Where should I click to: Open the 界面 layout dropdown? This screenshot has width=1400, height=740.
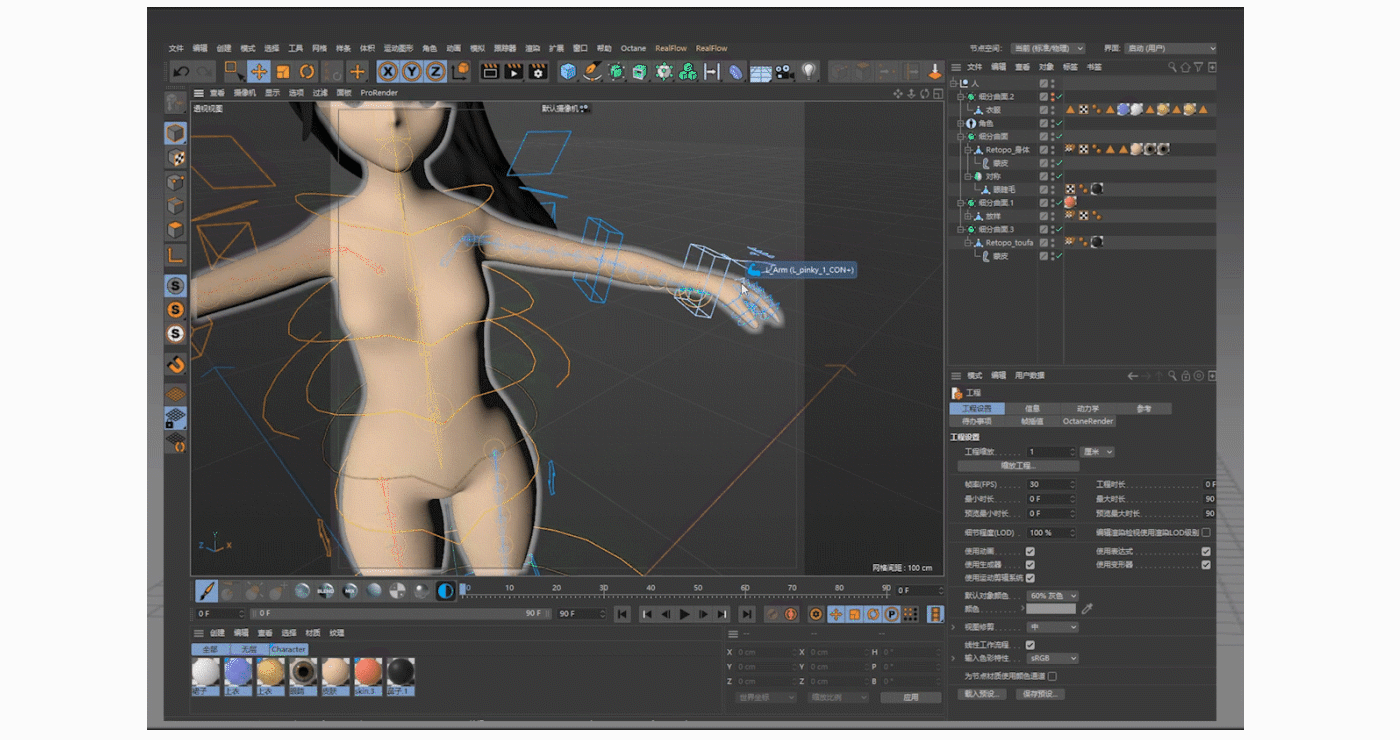click(x=1172, y=48)
